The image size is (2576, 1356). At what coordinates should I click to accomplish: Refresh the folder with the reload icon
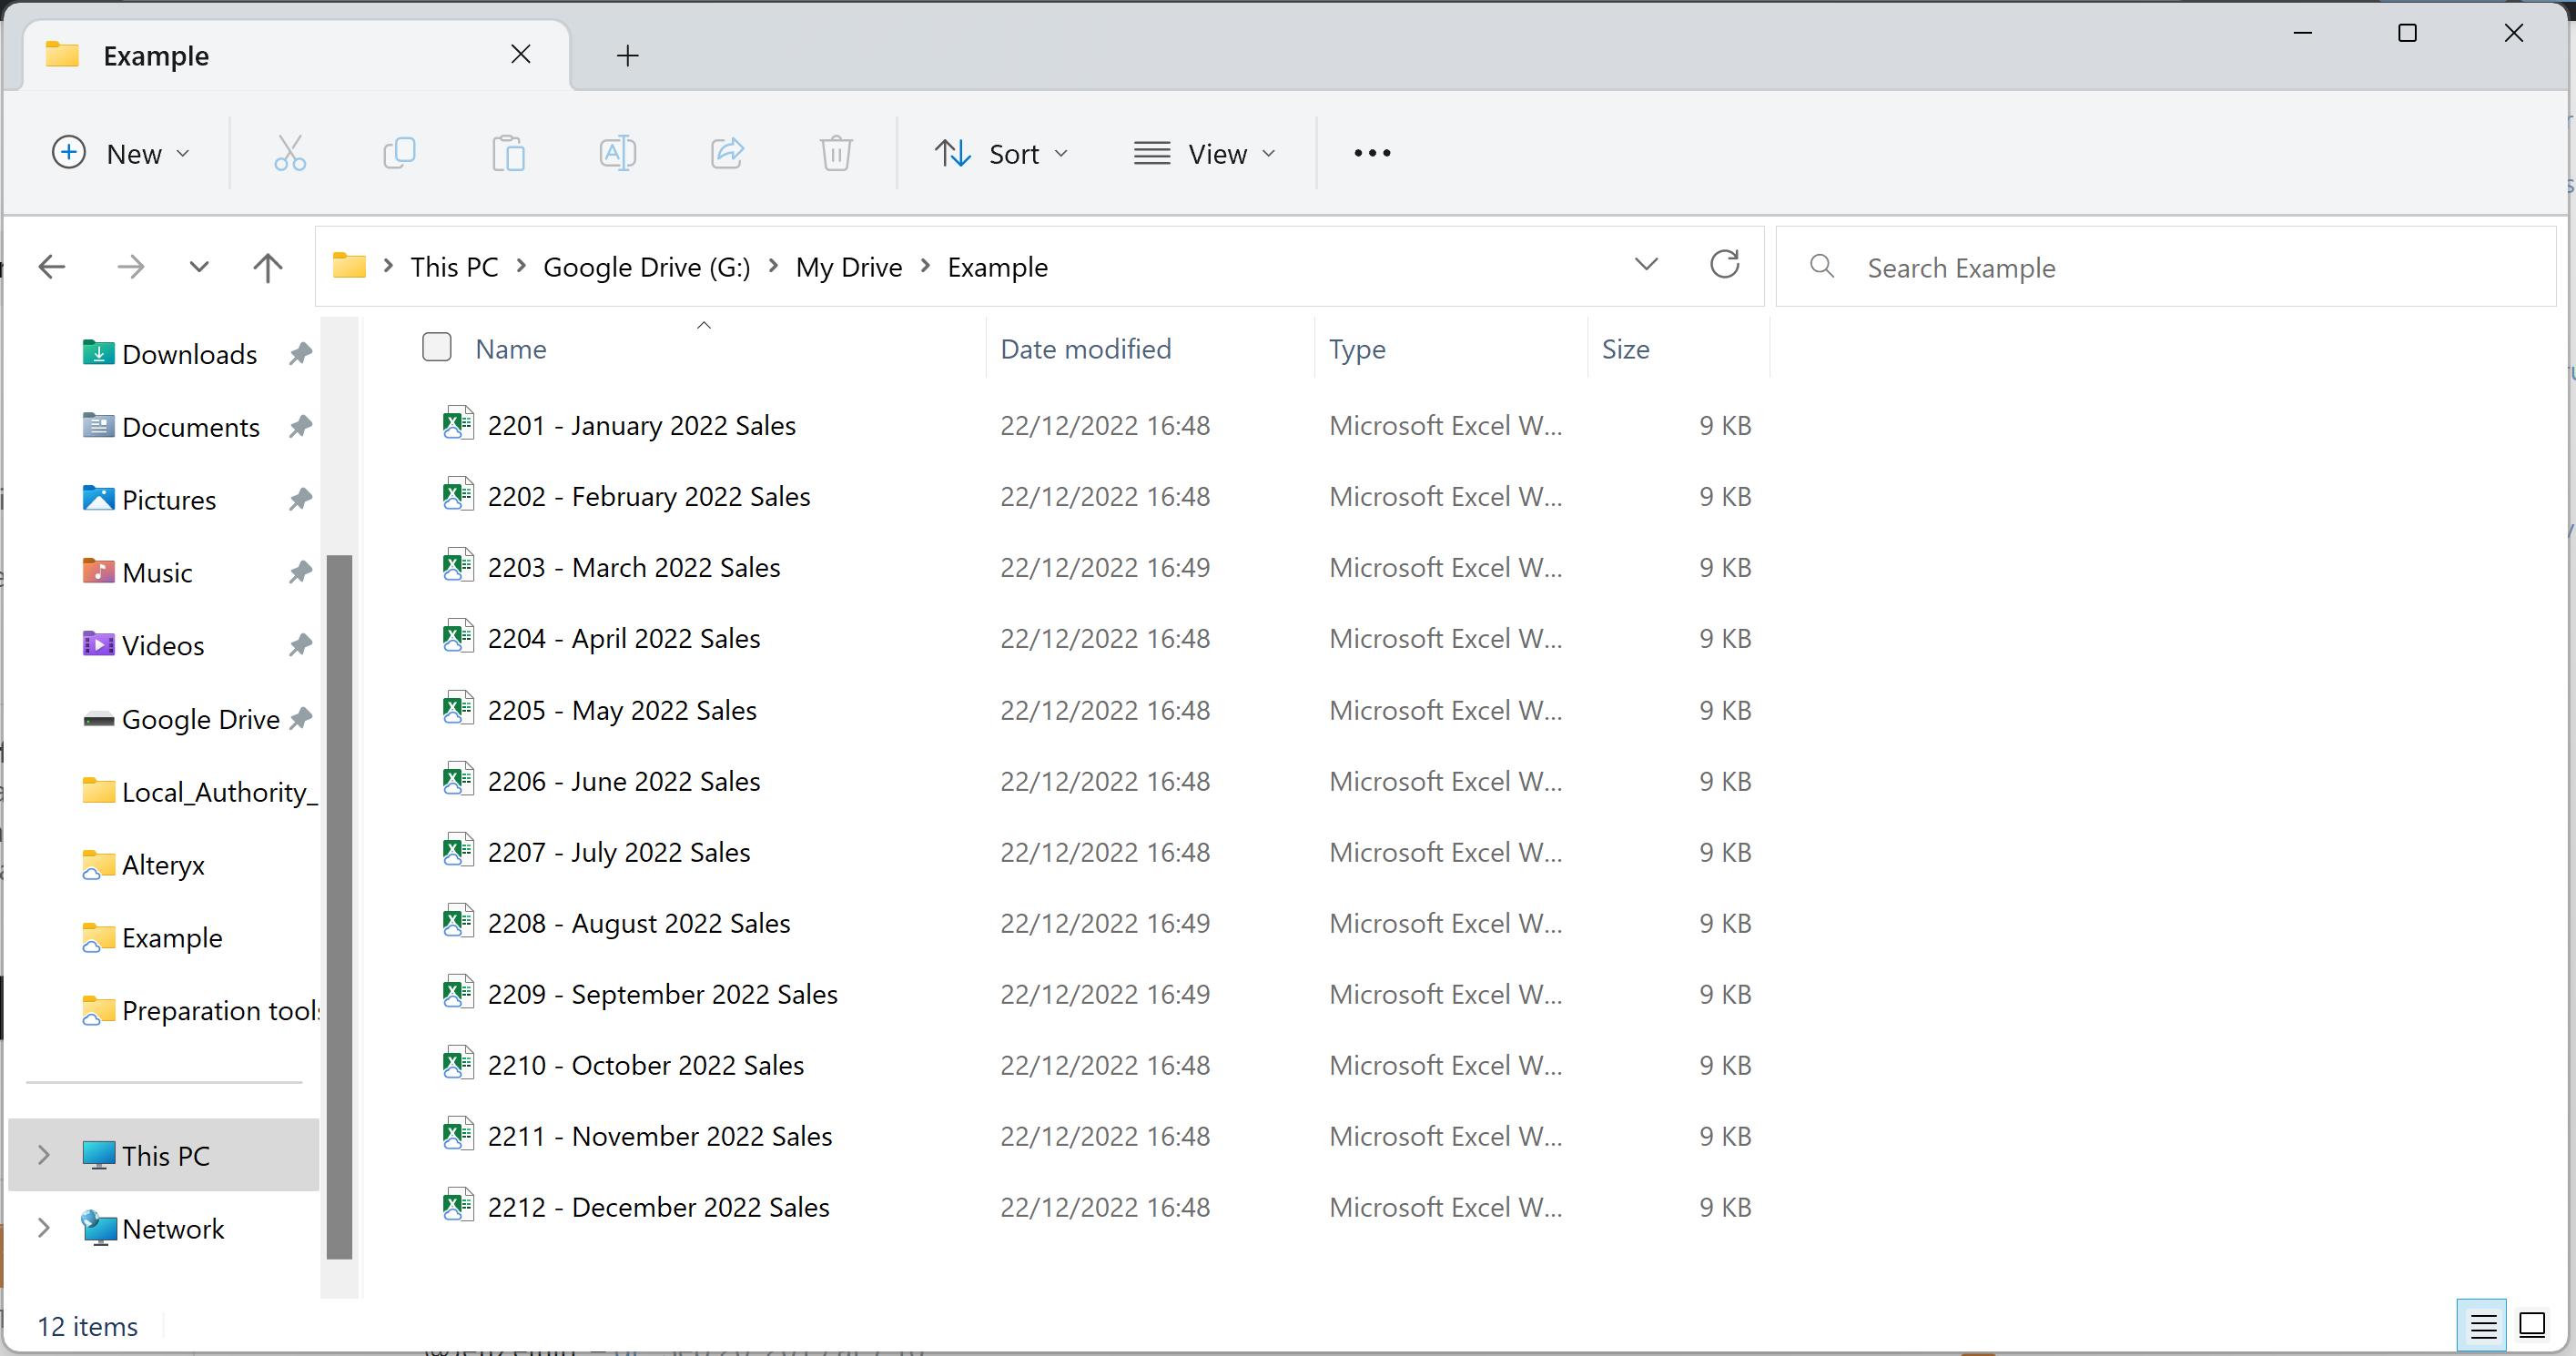(1724, 265)
